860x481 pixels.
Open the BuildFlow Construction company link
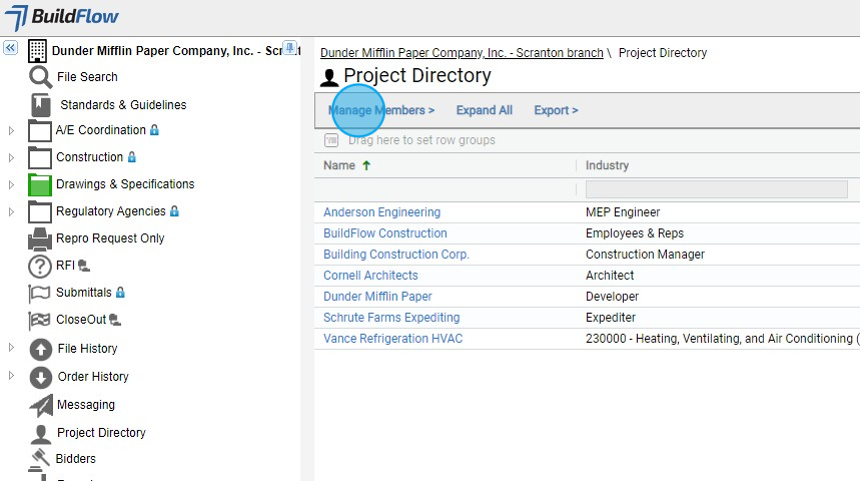click(385, 233)
